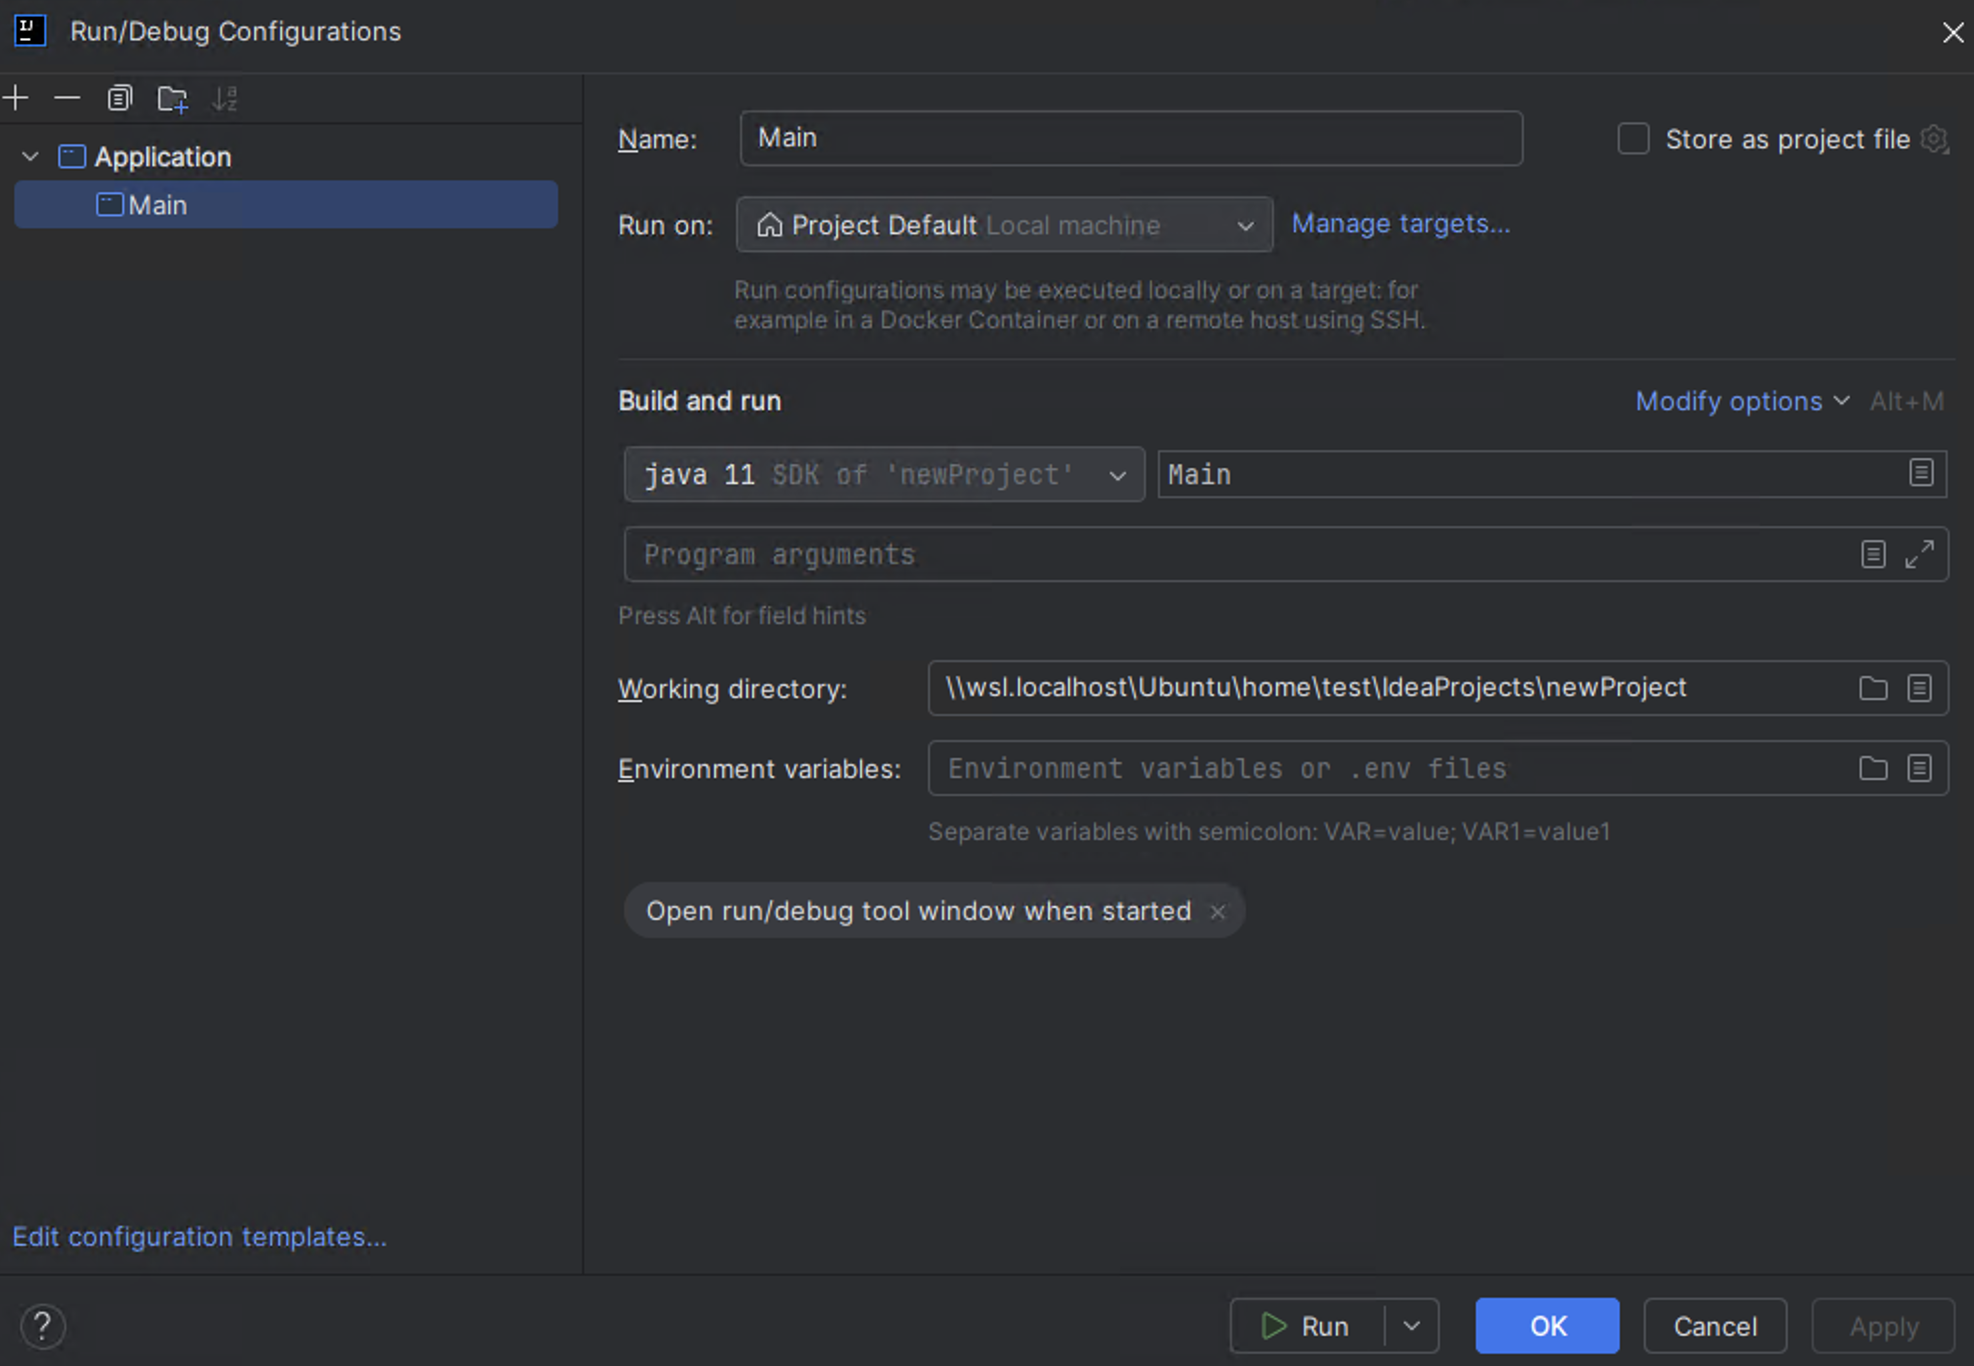
Task: Insert macros into the Environment variables field
Action: [x=1919, y=768]
